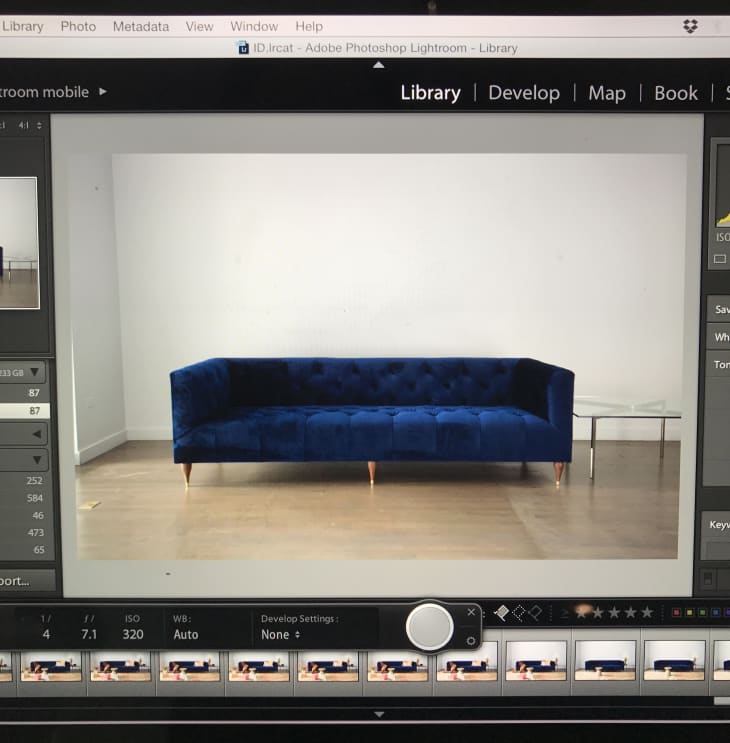Click the reject flag icon
The height and width of the screenshot is (743, 730).
(x=535, y=612)
